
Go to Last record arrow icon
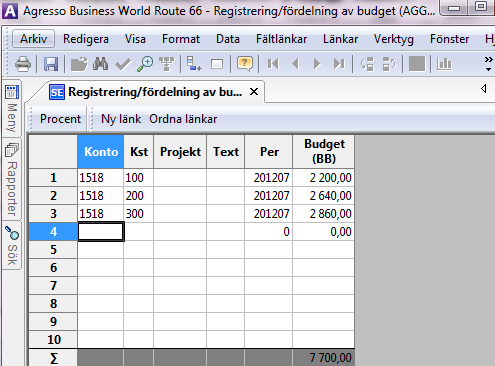(339, 64)
